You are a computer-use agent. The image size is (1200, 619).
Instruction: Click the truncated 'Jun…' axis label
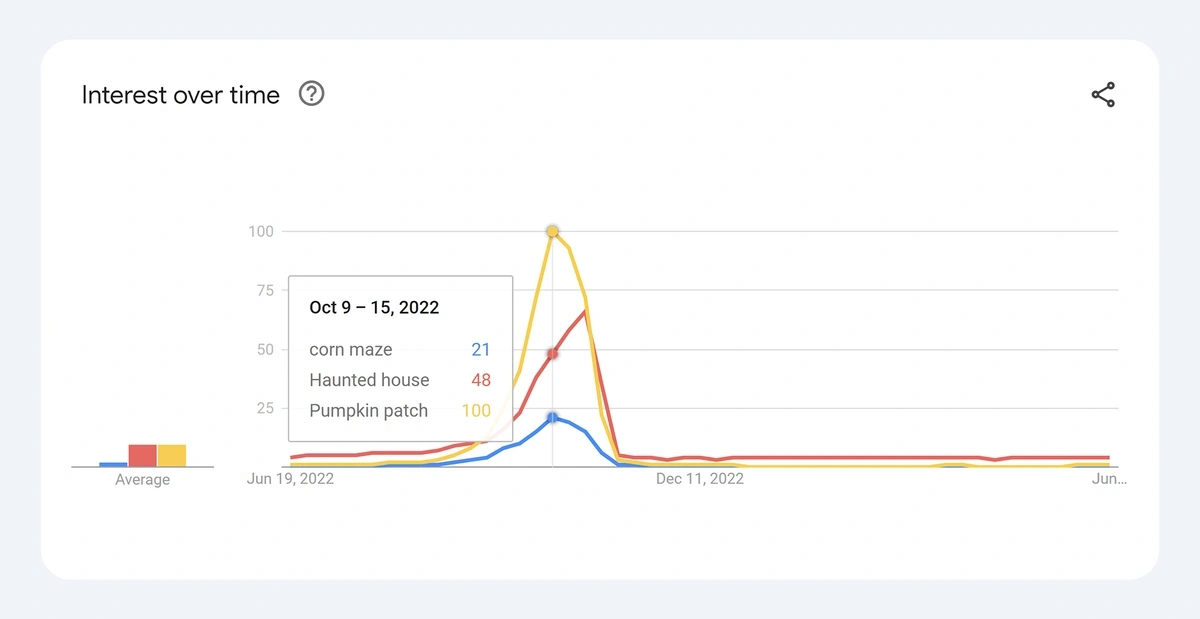[1108, 479]
